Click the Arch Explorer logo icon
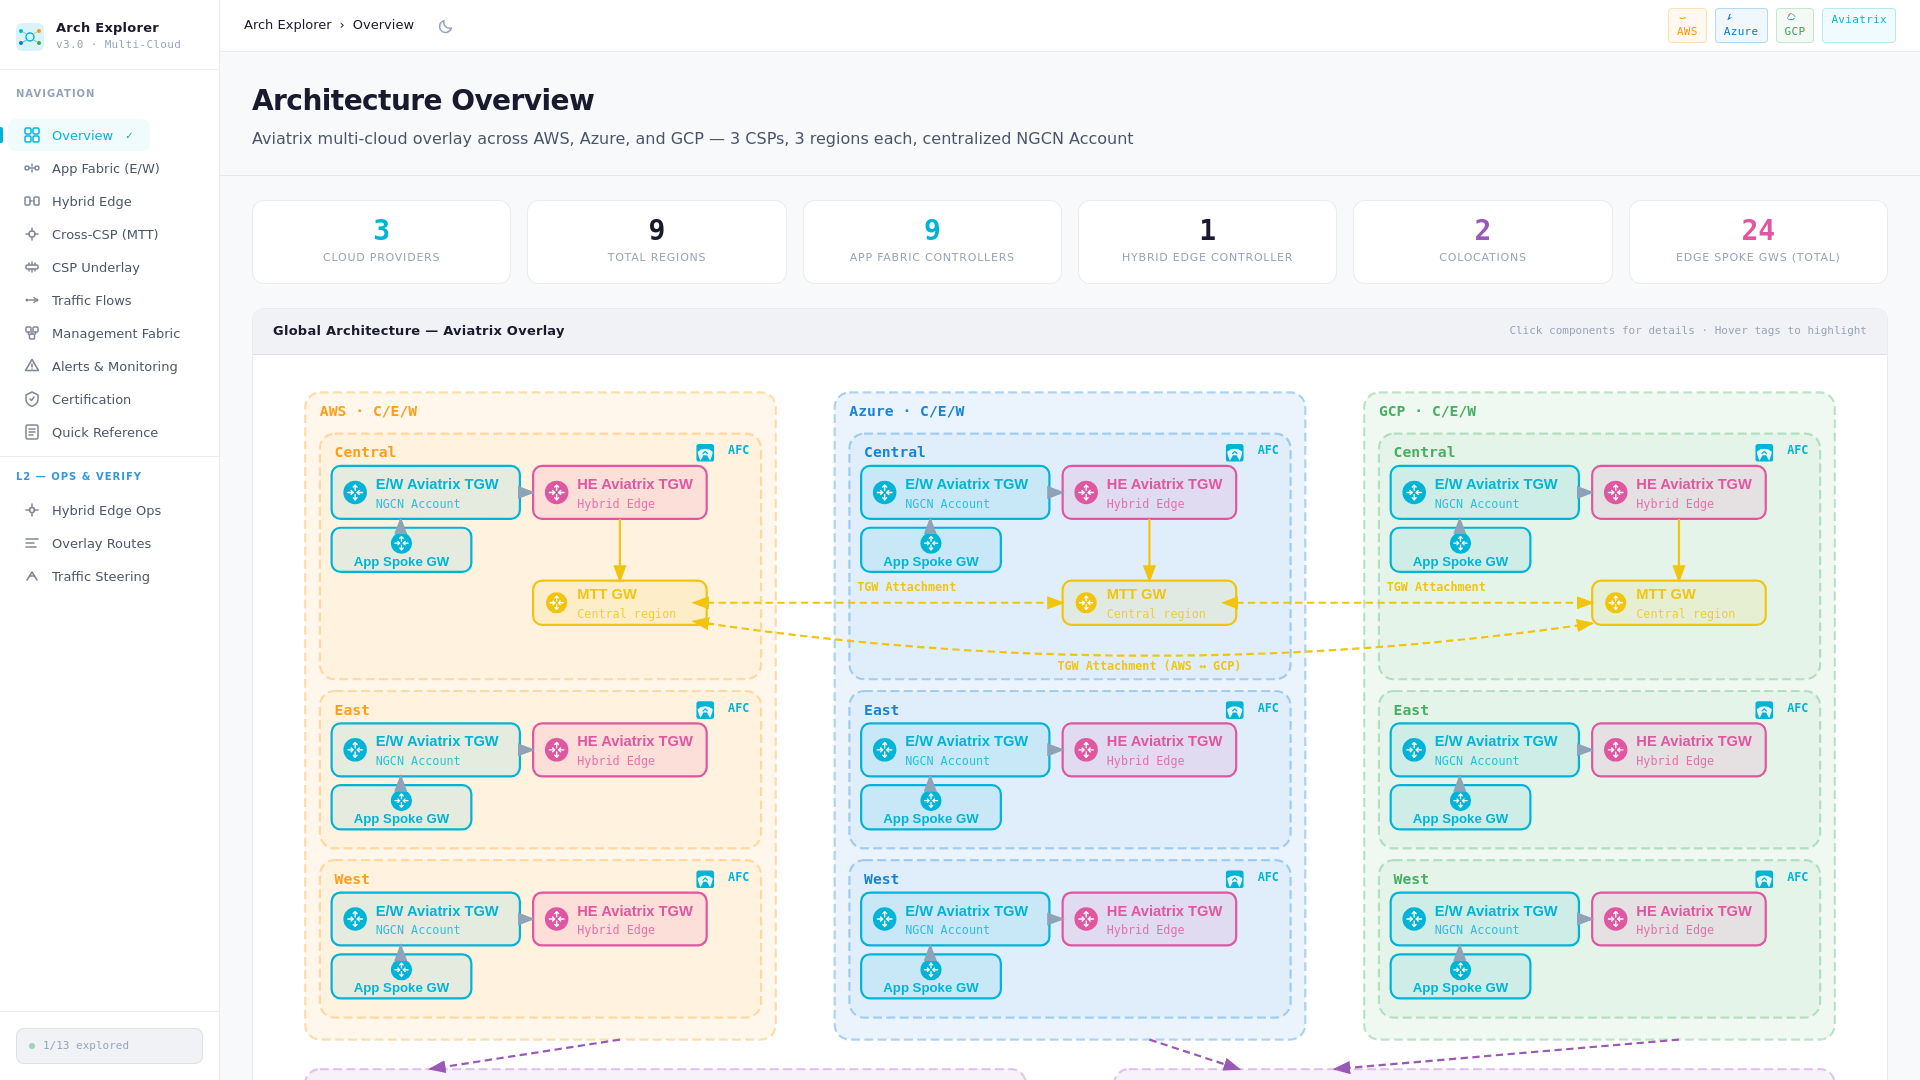The height and width of the screenshot is (1080, 1920). tap(30, 36)
